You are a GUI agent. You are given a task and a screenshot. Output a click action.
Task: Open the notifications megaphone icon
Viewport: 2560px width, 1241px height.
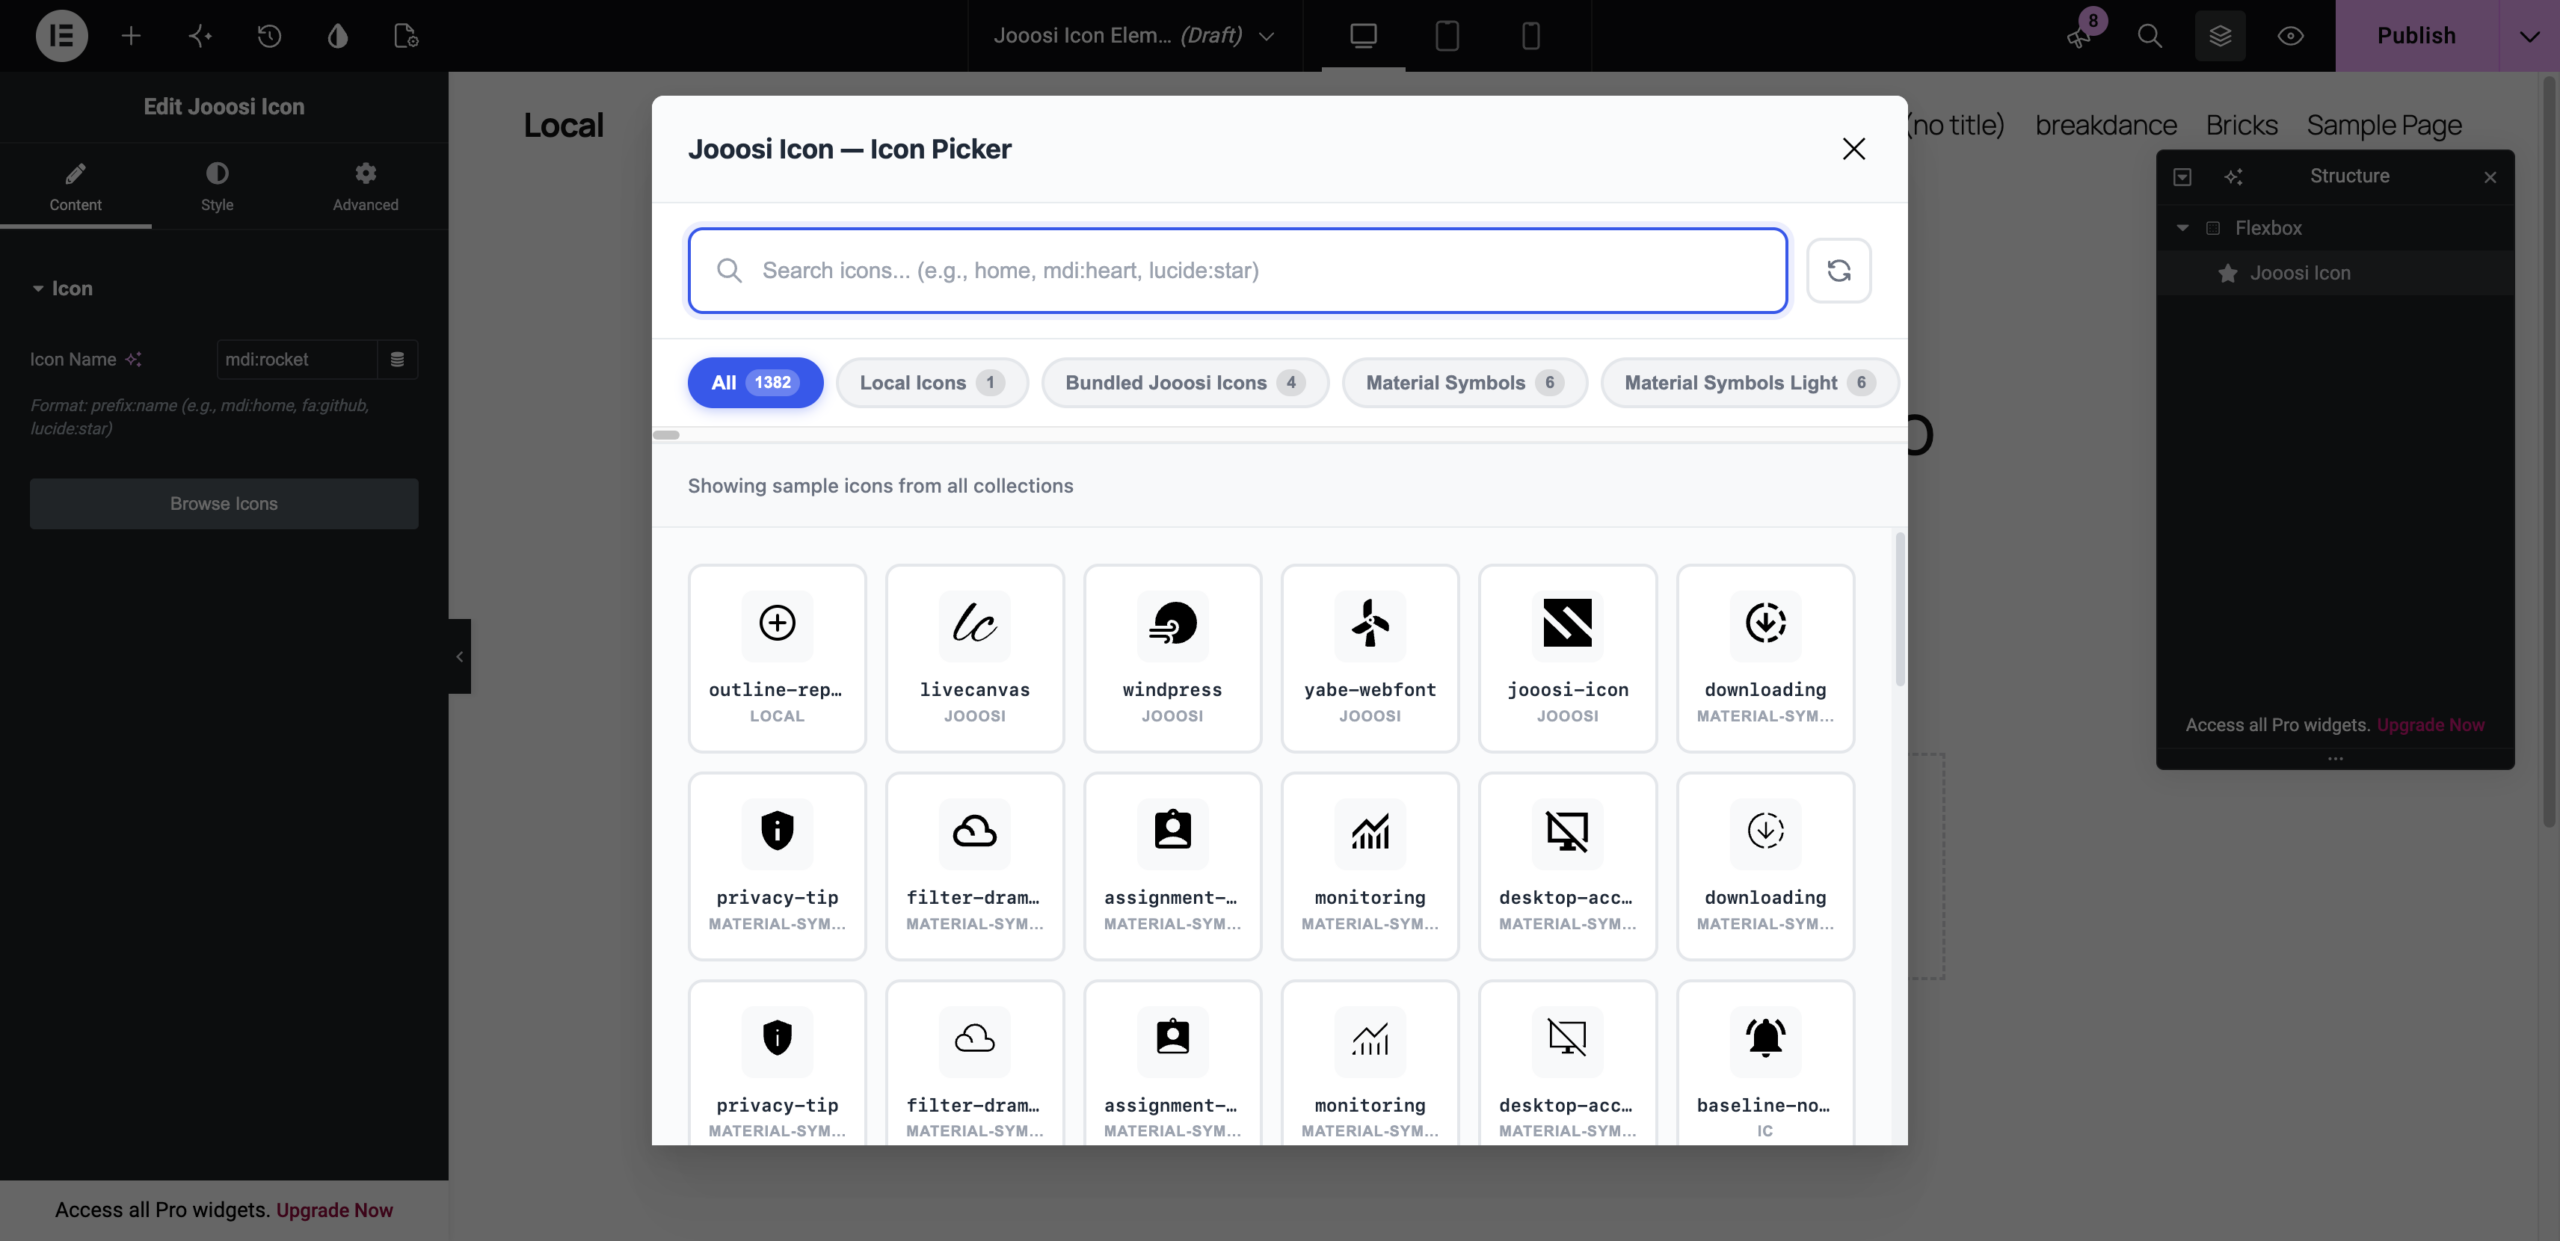(2079, 36)
